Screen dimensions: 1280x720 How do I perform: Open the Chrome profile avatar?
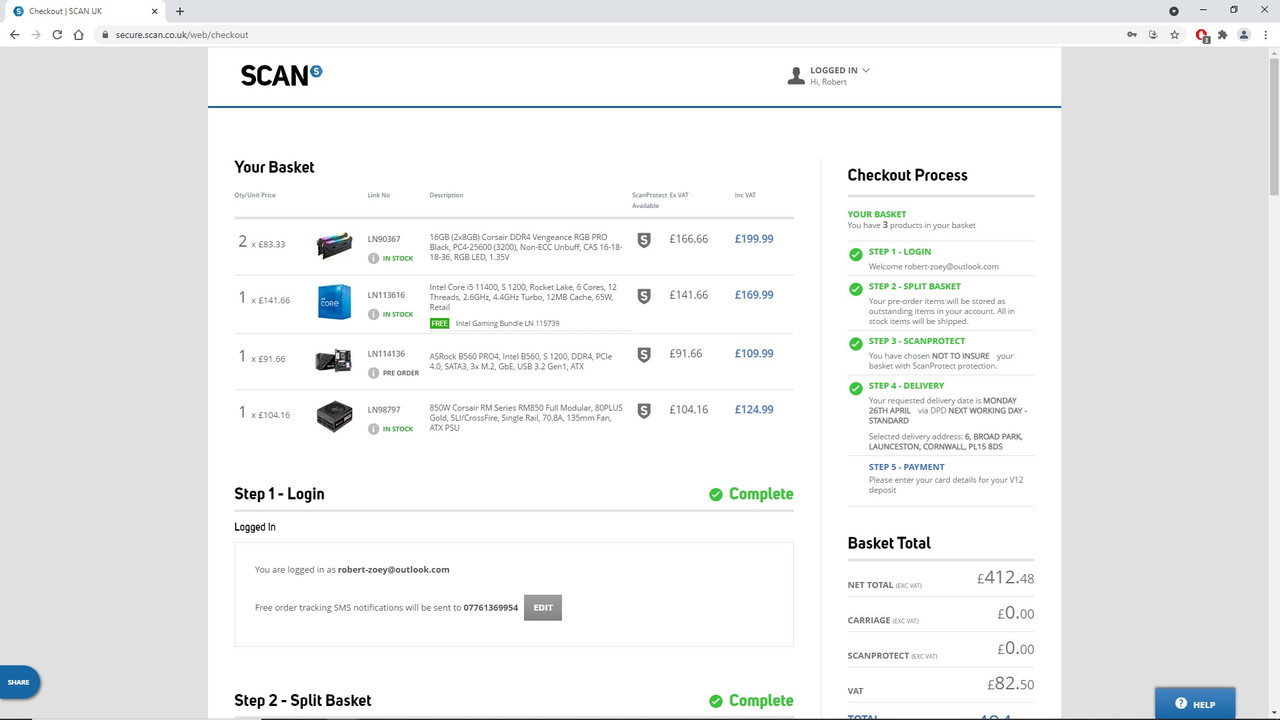pyautogui.click(x=1244, y=34)
